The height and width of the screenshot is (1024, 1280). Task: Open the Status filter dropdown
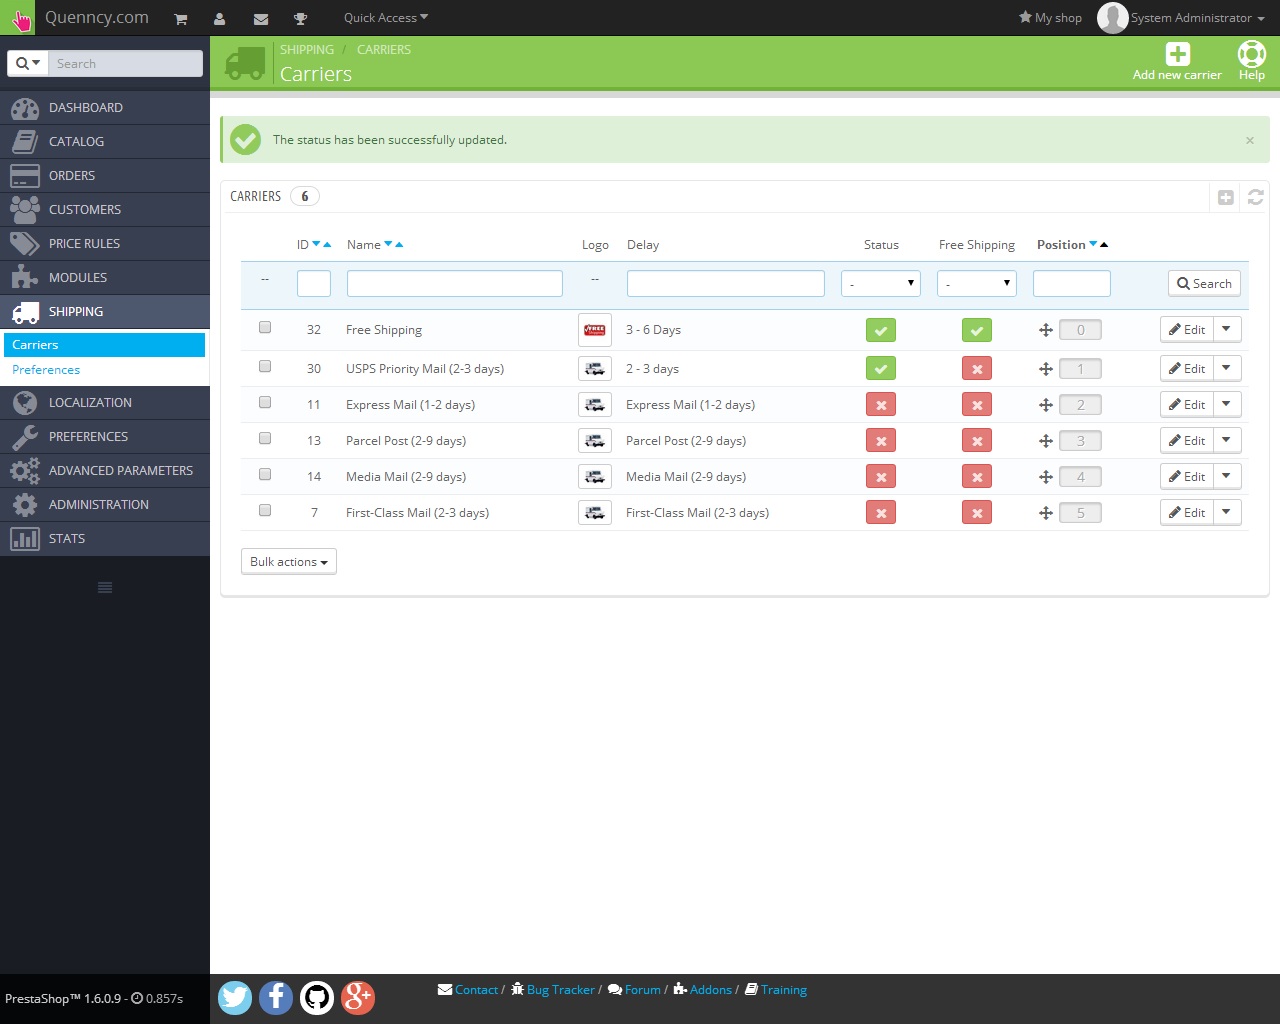point(881,284)
